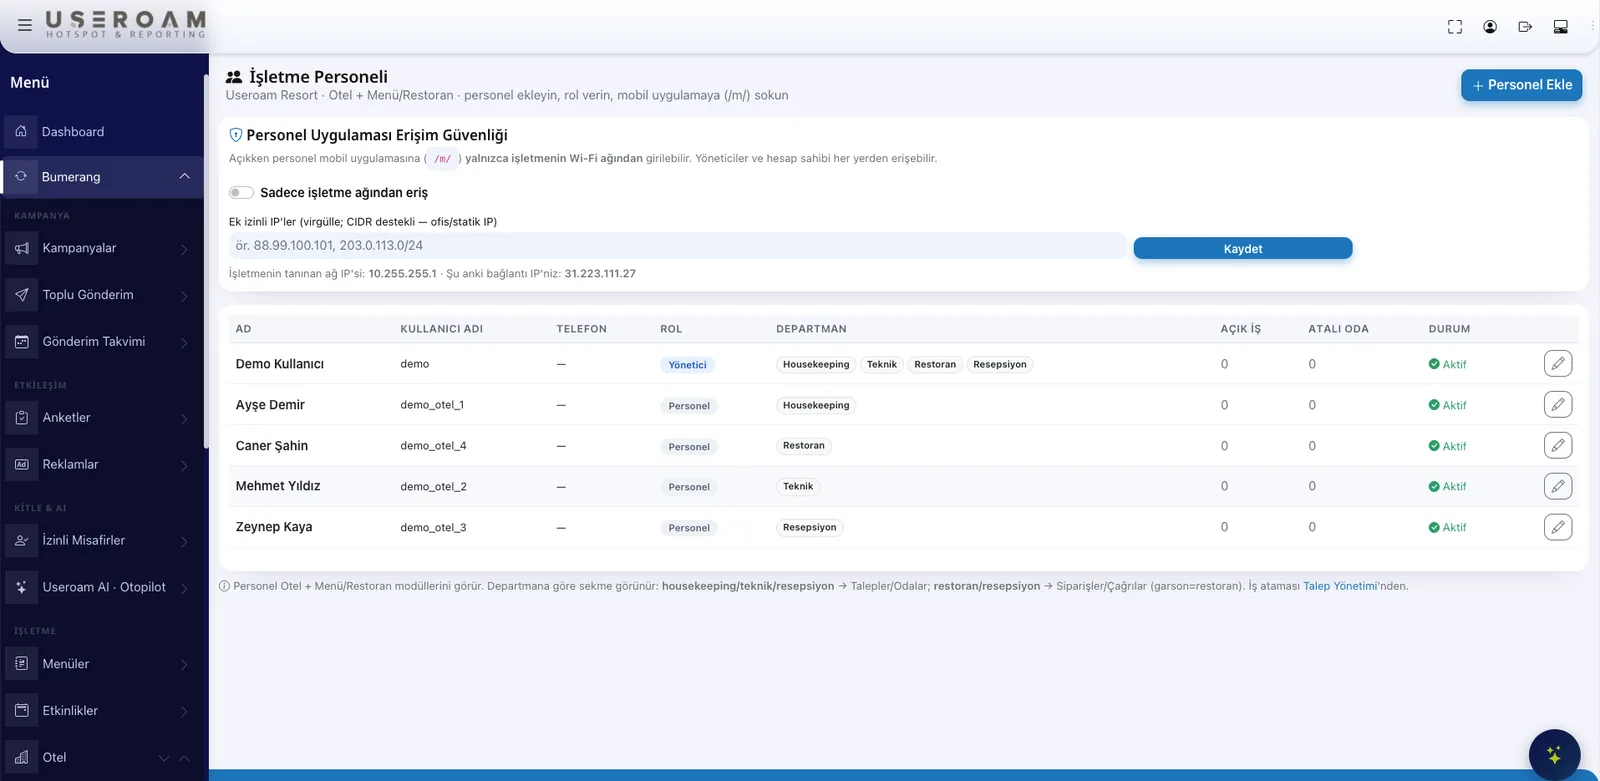This screenshot has width=1600, height=781.
Task: Collapse the Bumerang menu section
Action: [184, 176]
